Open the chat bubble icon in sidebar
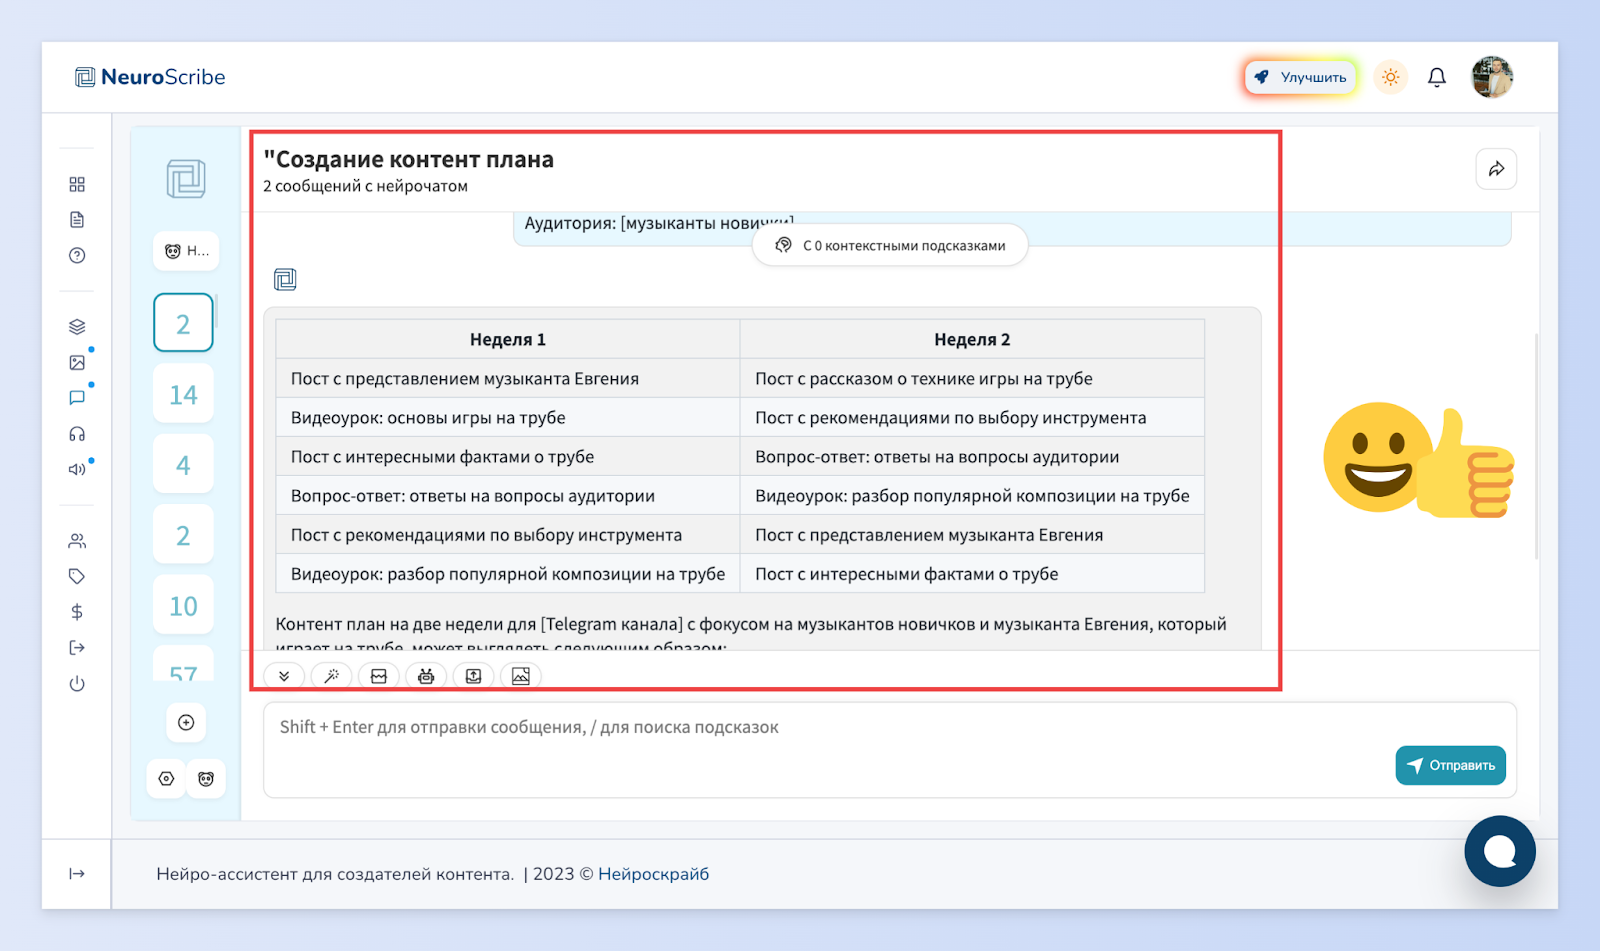 point(77,398)
